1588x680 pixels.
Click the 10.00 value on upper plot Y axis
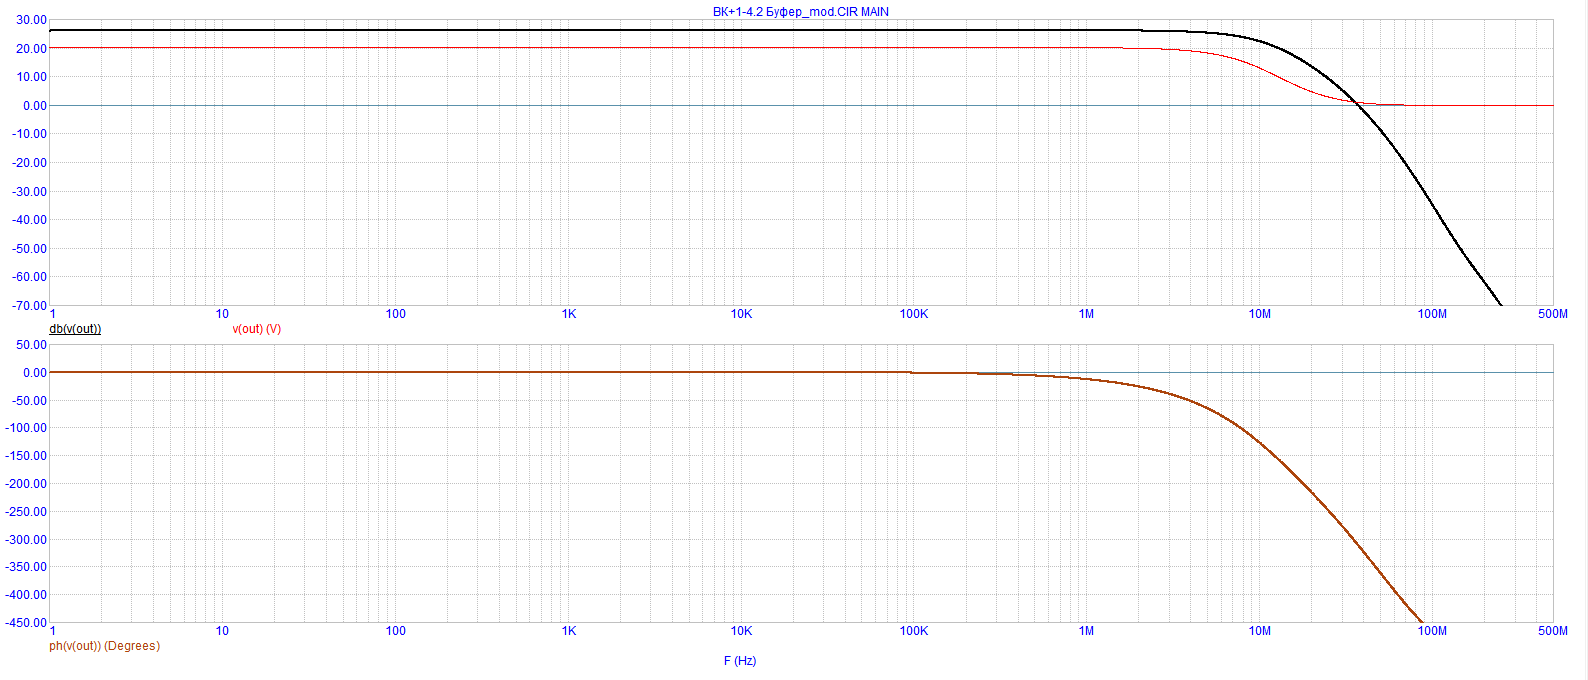32,77
